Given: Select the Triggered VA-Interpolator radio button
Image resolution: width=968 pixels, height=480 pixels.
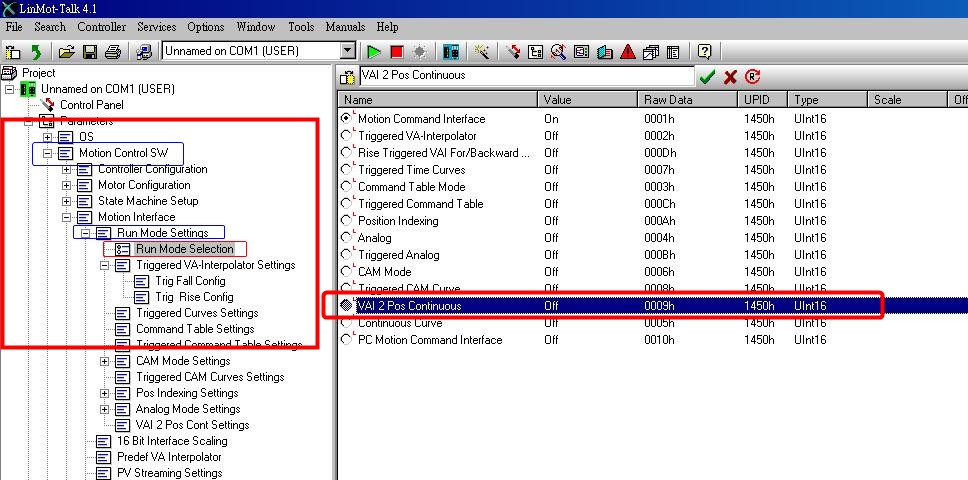Looking at the screenshot, I should coord(346,134).
